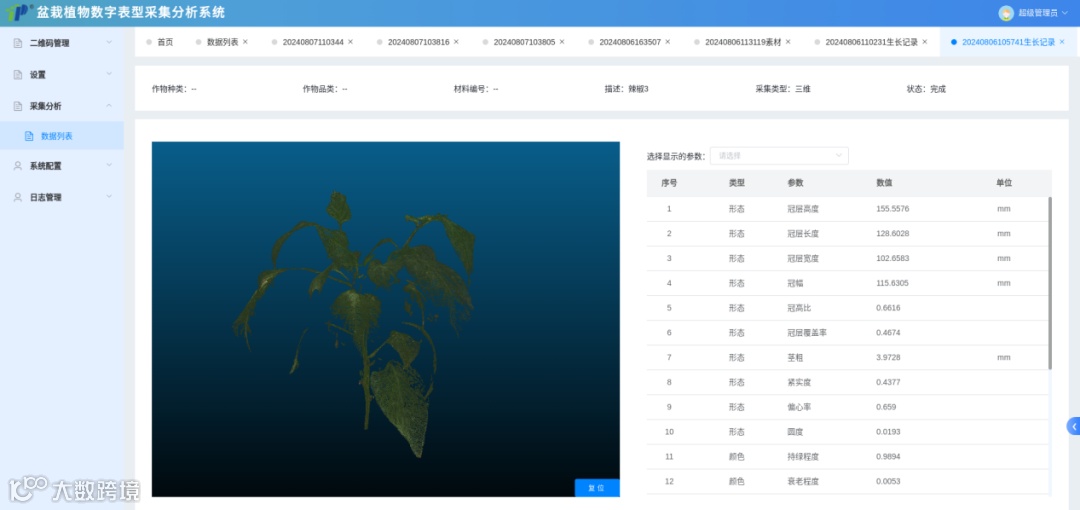The width and height of the screenshot is (1080, 510).
Task: Click the 冠层高度 parameter cell
Action: click(x=803, y=209)
